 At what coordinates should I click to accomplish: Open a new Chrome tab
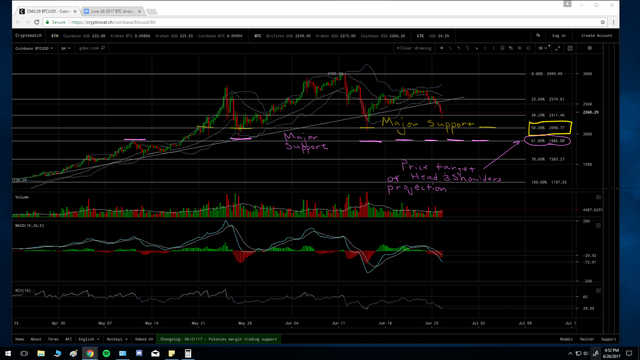click(x=151, y=11)
